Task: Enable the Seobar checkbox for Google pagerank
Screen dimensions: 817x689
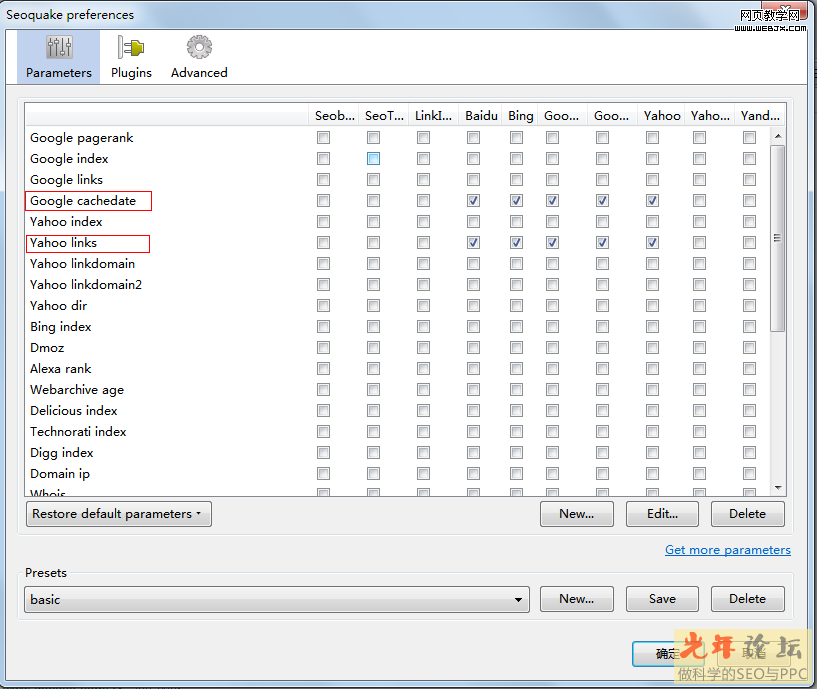Action: pos(323,137)
